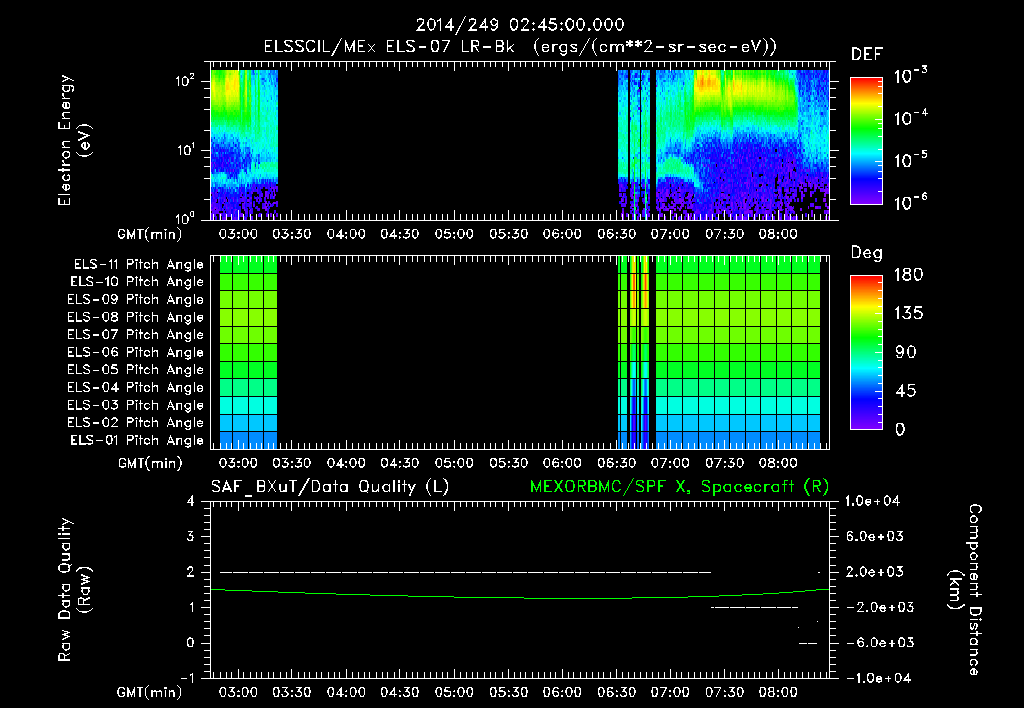Click the white data quality segment at level 1
This screenshot has height=708, width=1024.
754,607
